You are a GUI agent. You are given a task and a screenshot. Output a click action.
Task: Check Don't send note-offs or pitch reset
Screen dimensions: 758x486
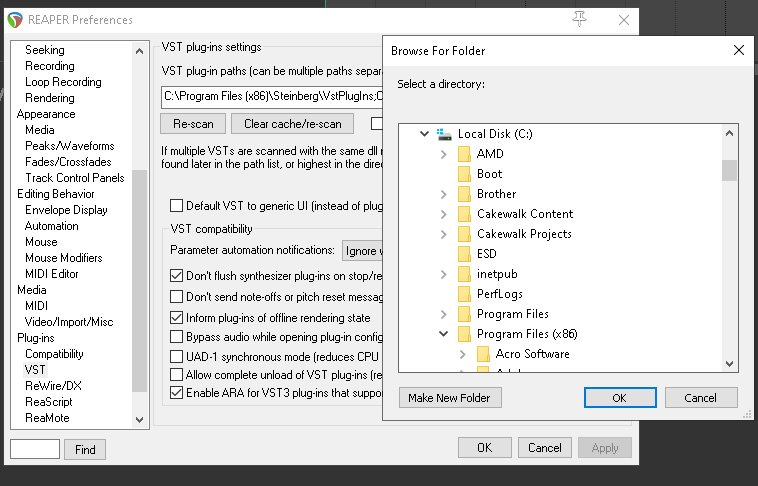pos(176,296)
